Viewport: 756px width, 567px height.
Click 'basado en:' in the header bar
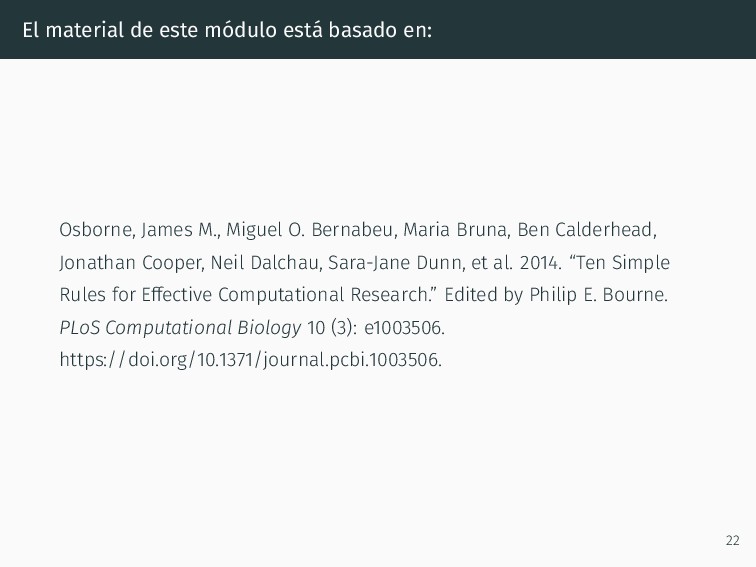click(380, 30)
